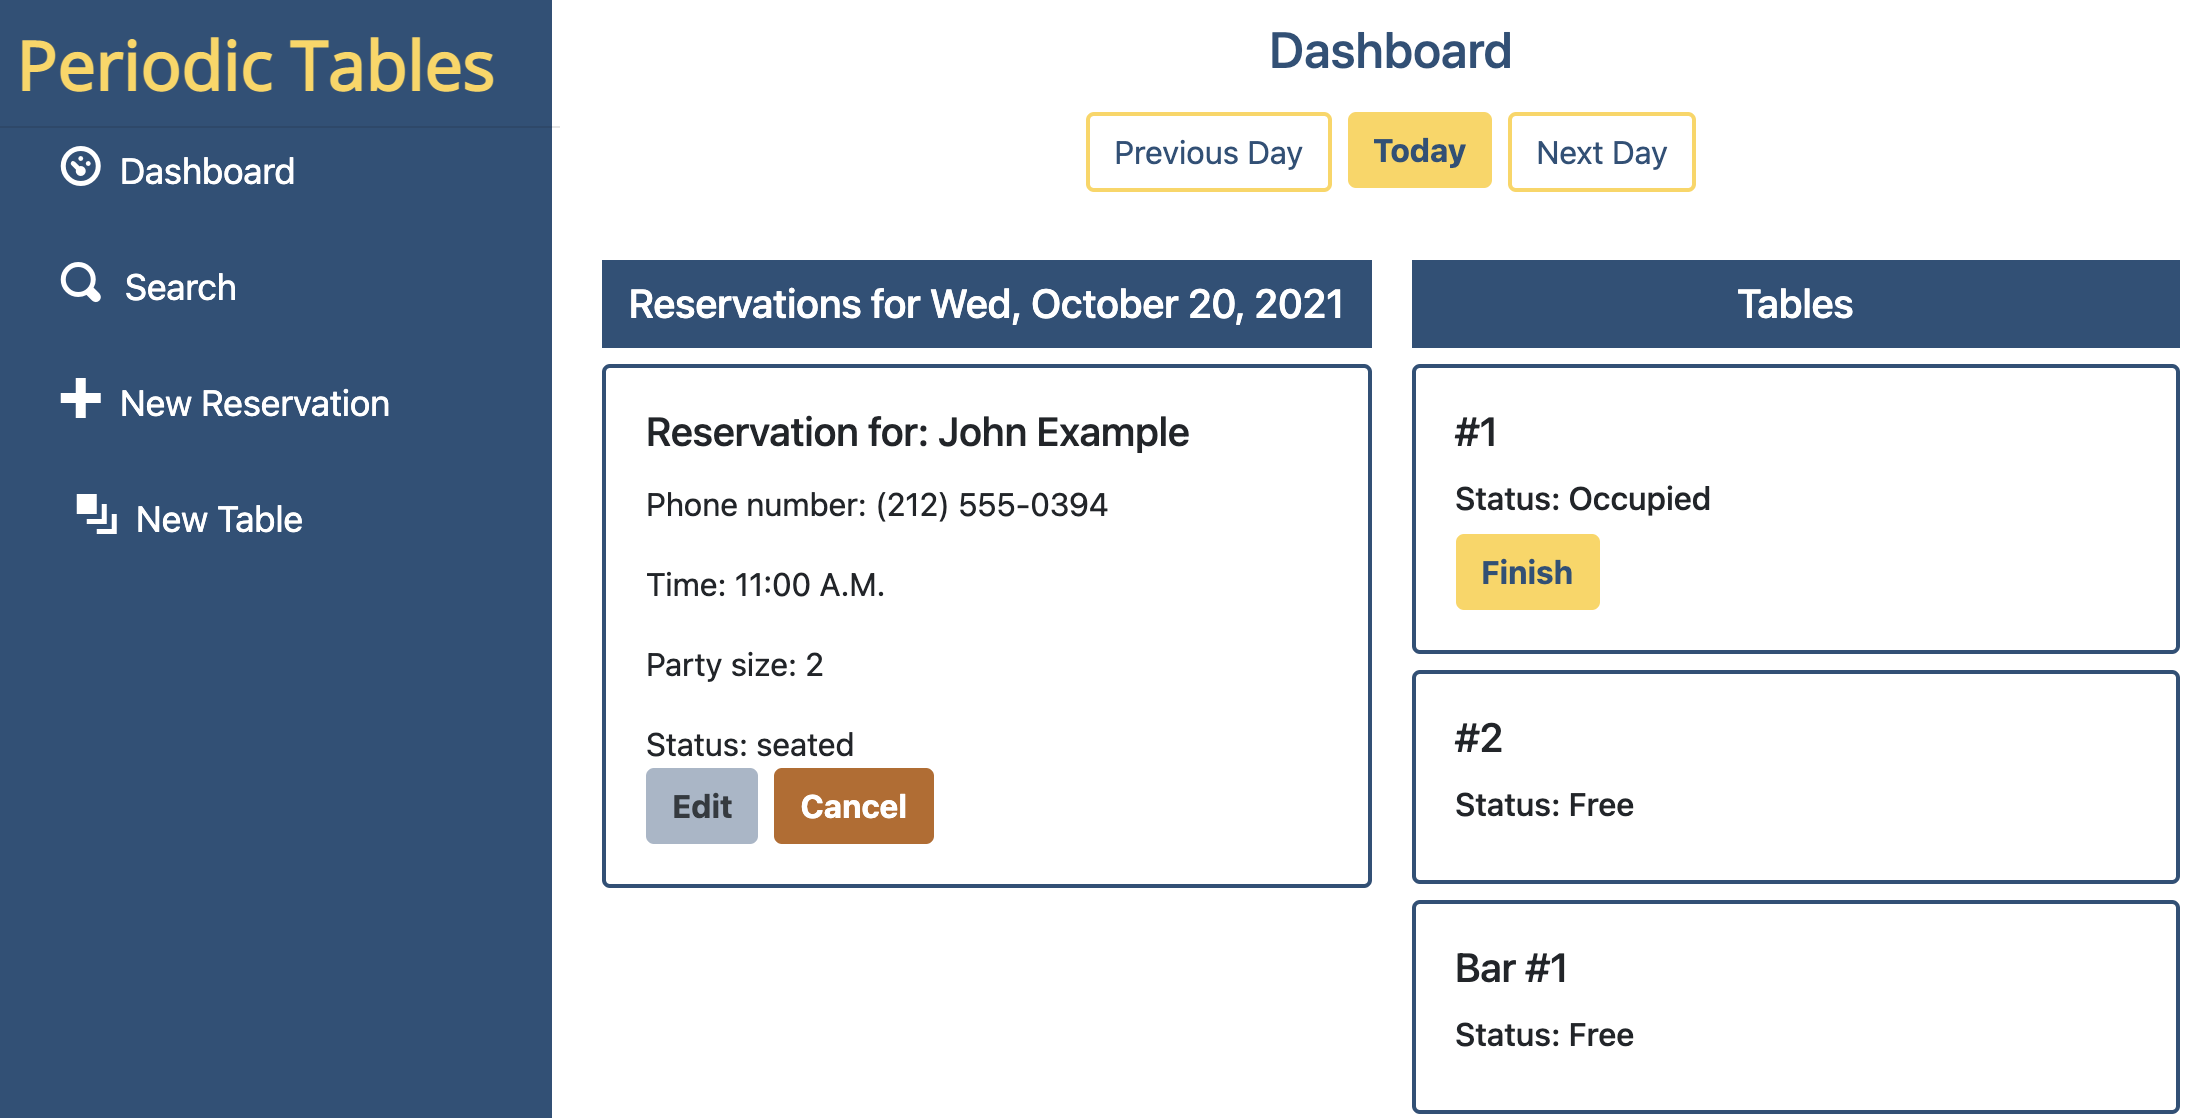
Task: Navigate to the Search page
Action: tap(180, 287)
